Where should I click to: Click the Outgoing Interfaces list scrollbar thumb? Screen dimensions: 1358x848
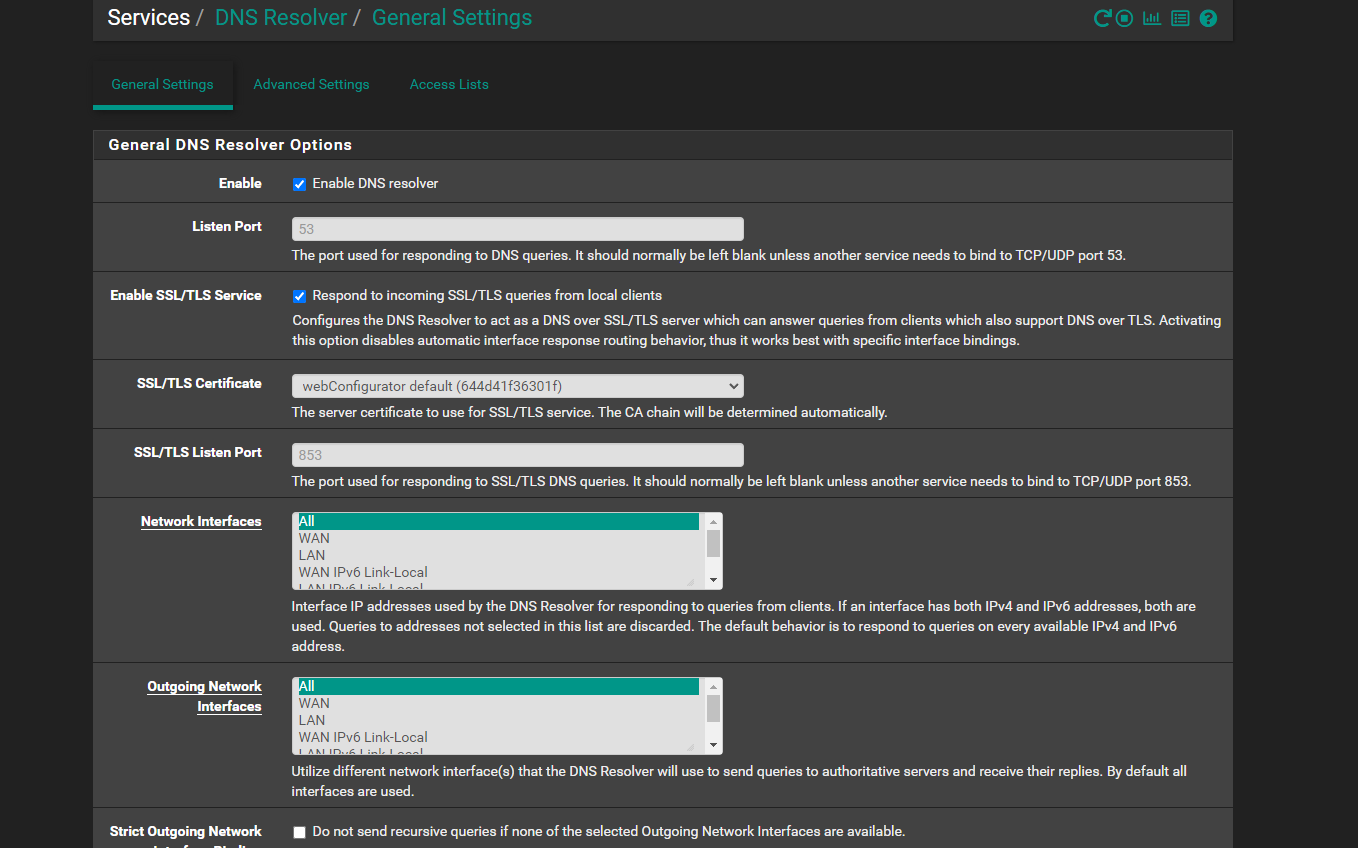tap(713, 708)
